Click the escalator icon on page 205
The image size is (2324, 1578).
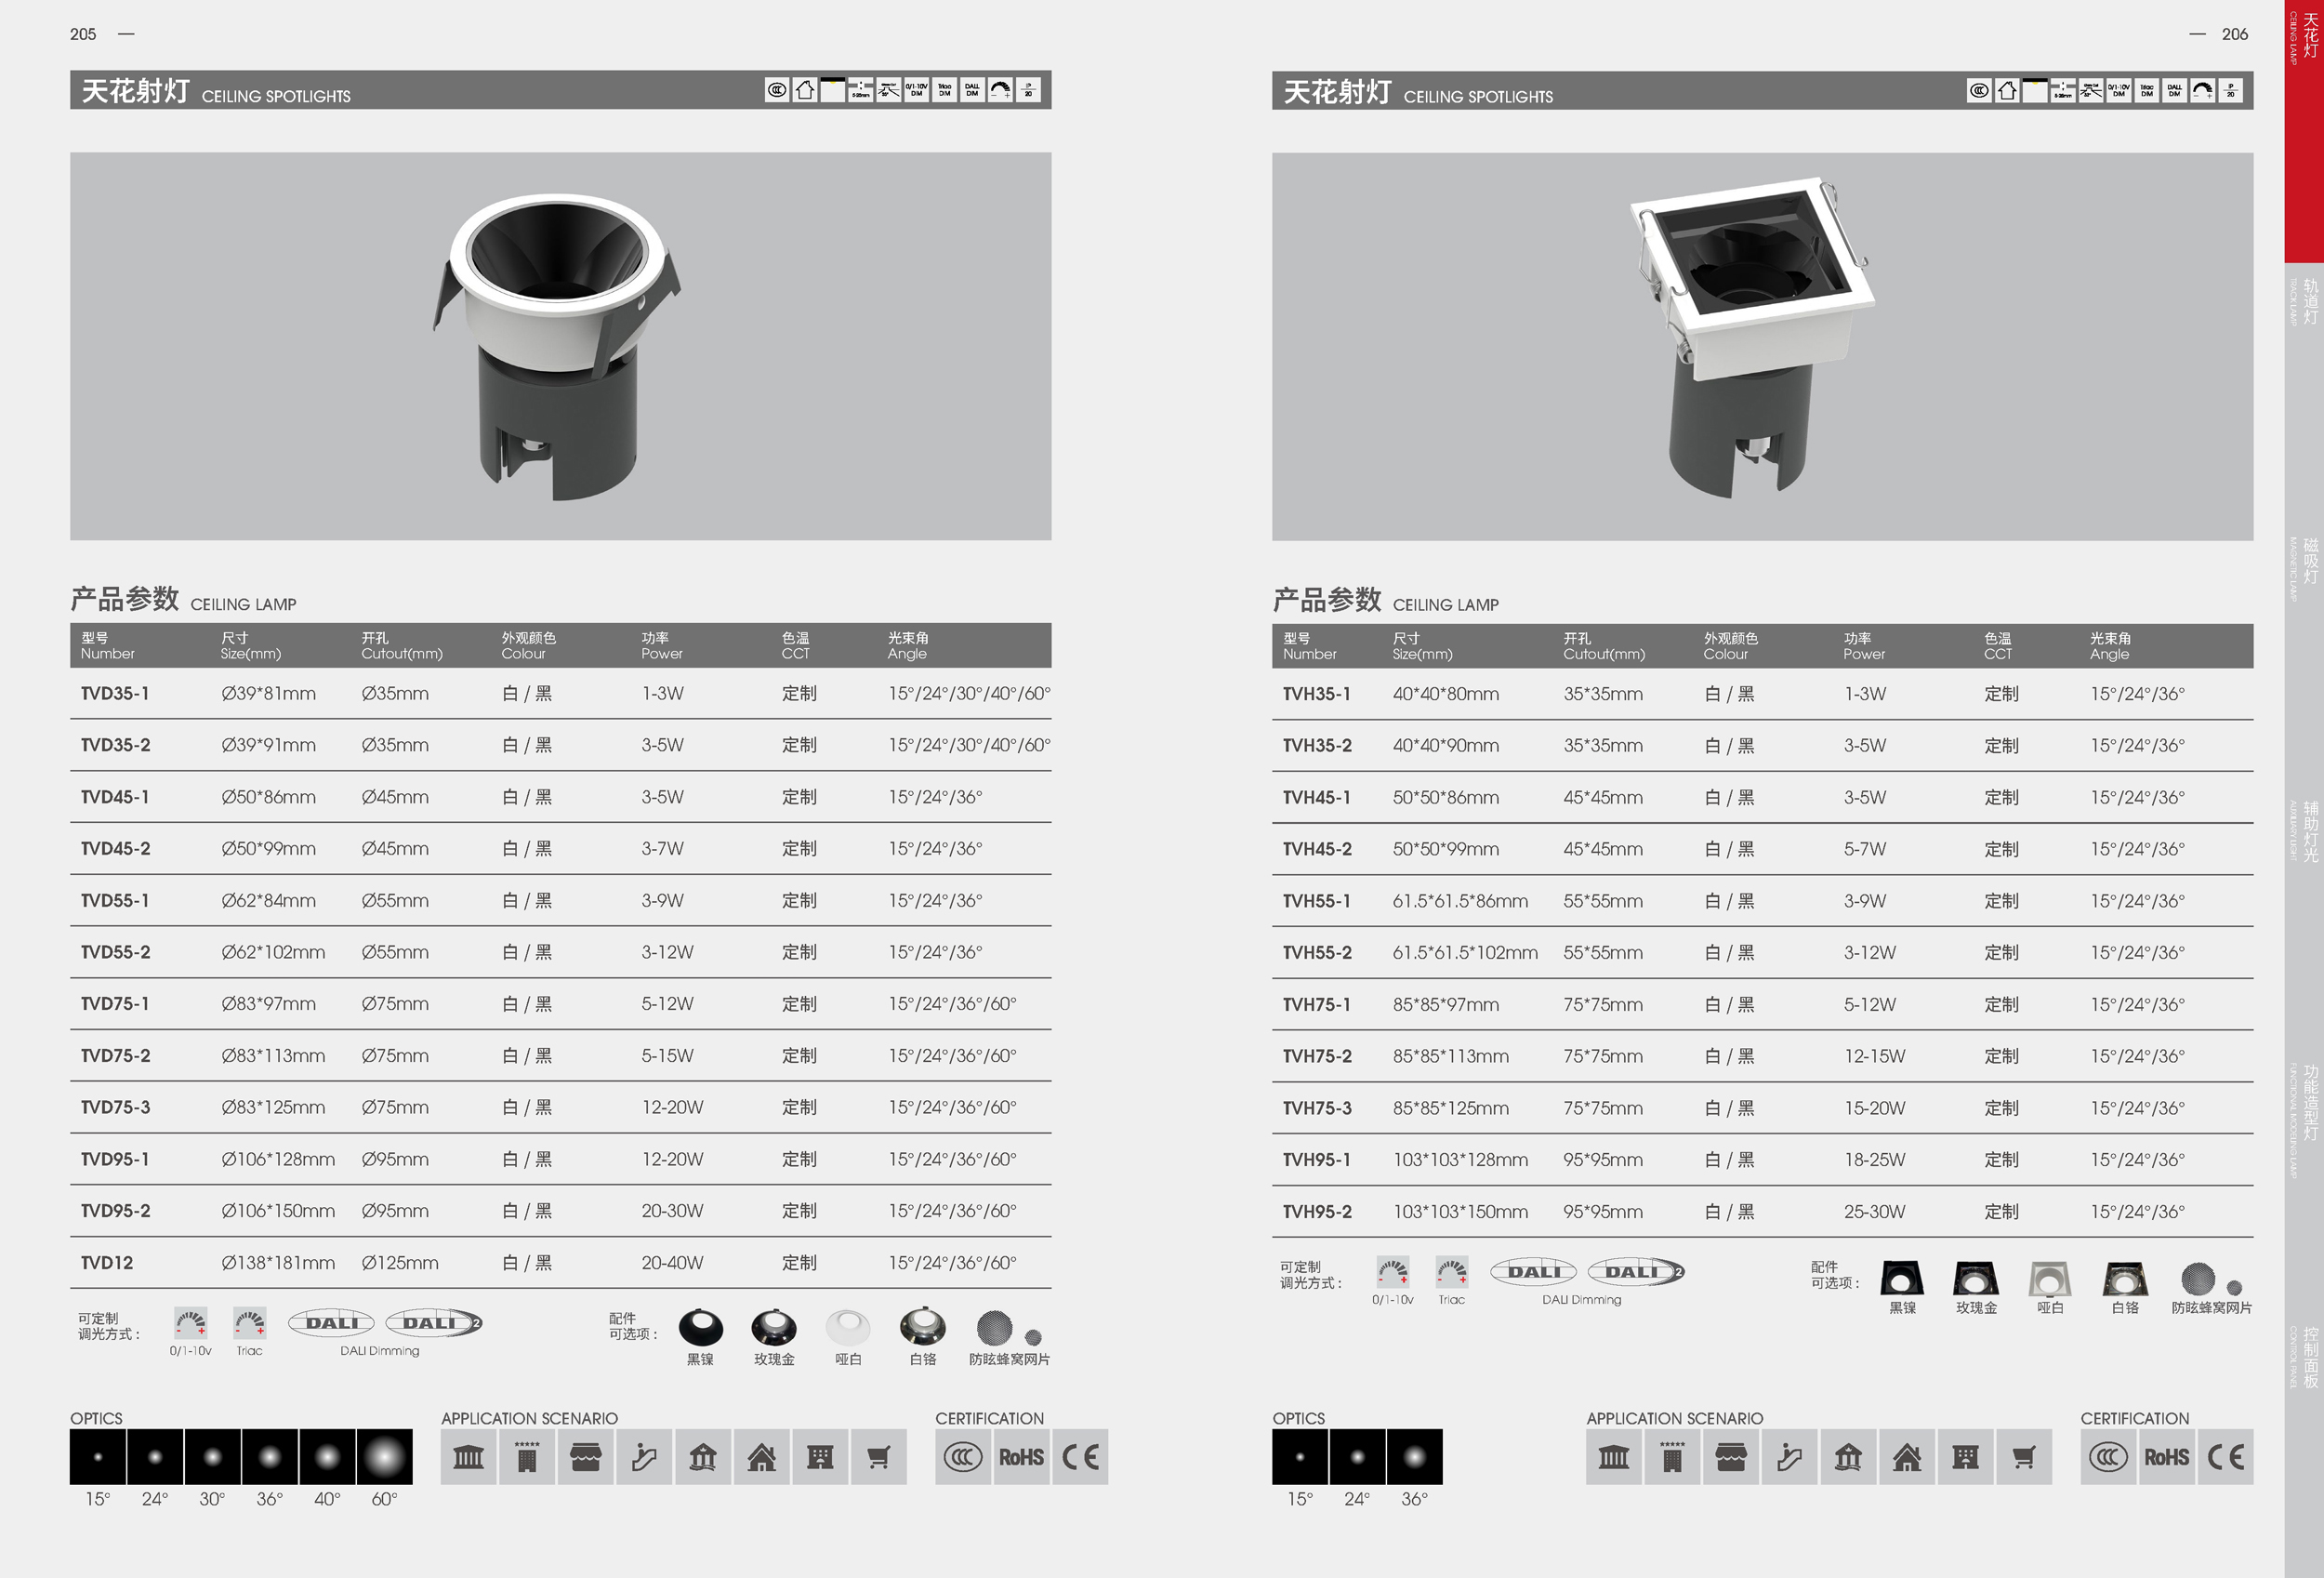coord(644,1457)
